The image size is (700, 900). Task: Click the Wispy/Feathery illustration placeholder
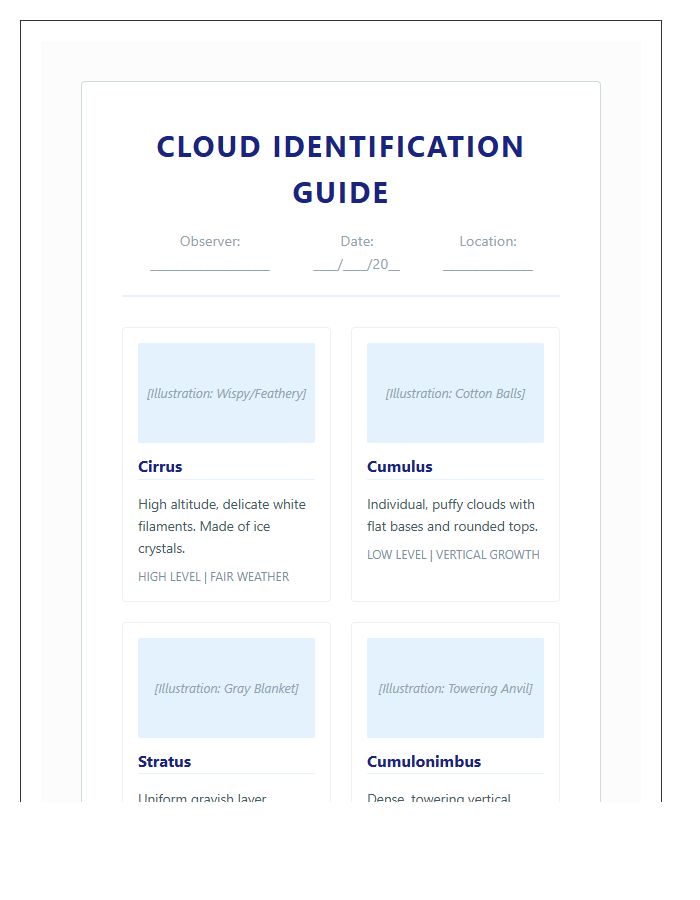(x=227, y=393)
